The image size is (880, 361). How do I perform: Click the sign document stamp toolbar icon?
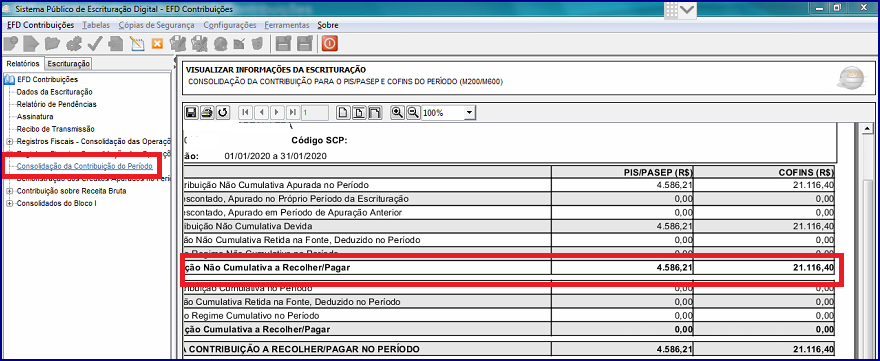coord(178,43)
